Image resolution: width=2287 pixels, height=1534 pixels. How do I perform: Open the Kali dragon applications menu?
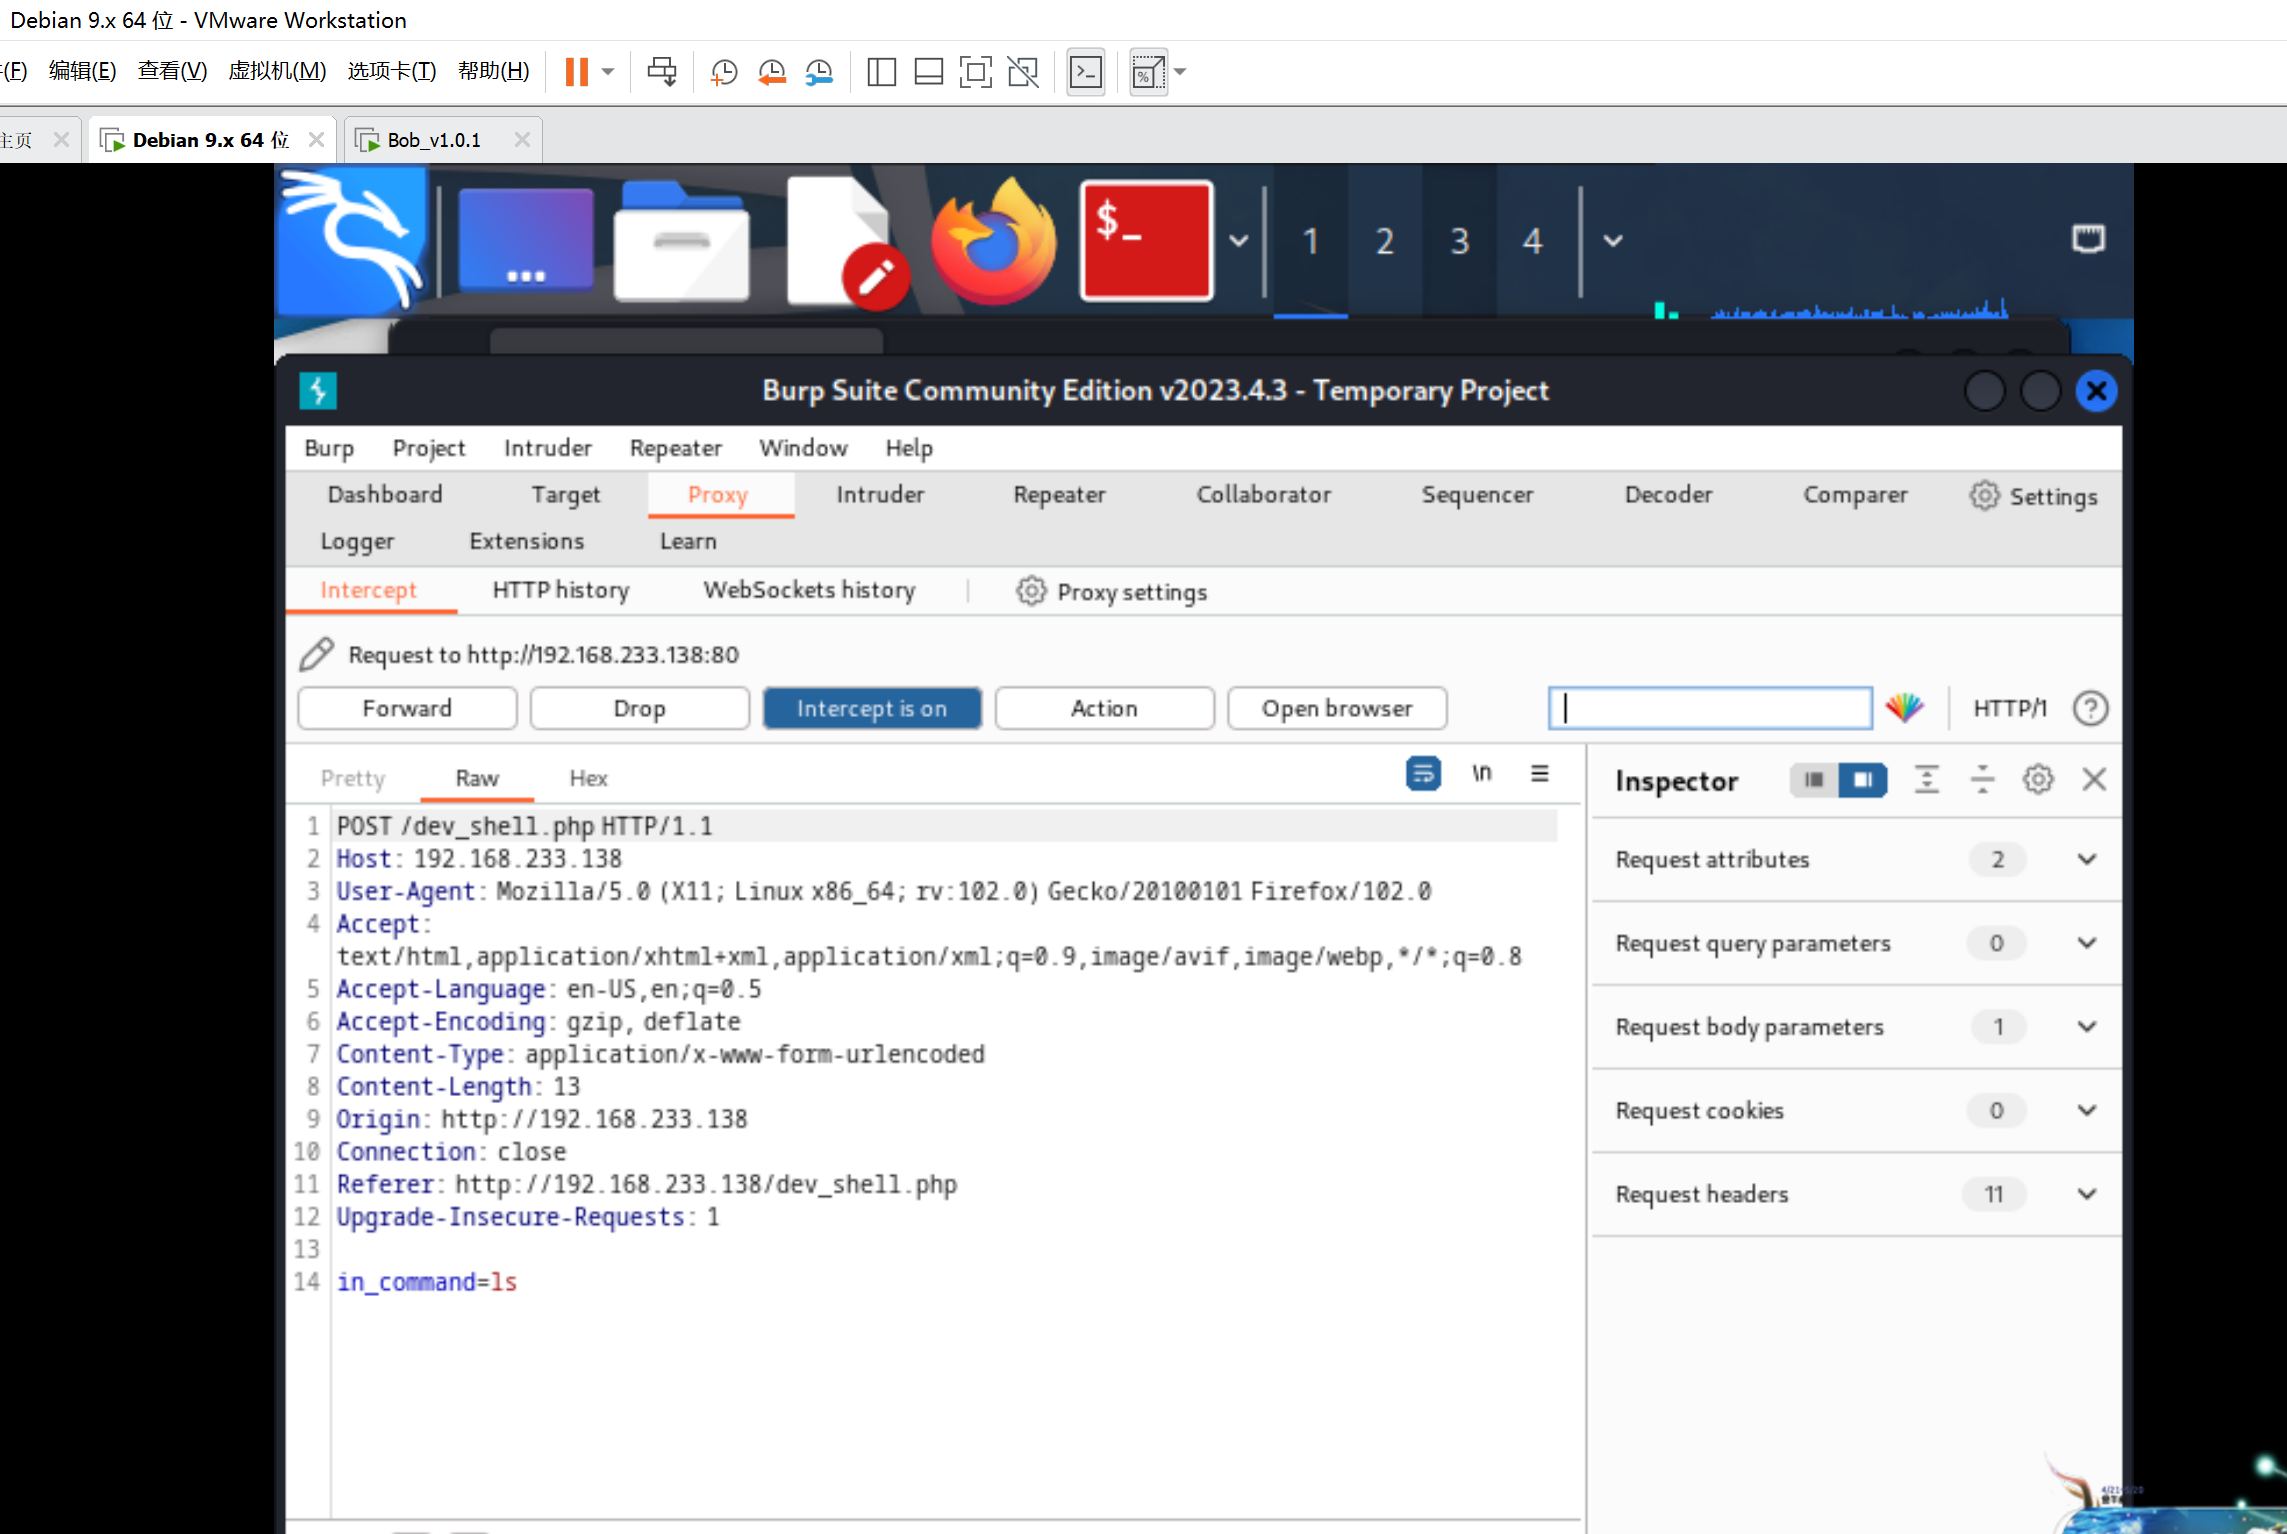point(351,241)
